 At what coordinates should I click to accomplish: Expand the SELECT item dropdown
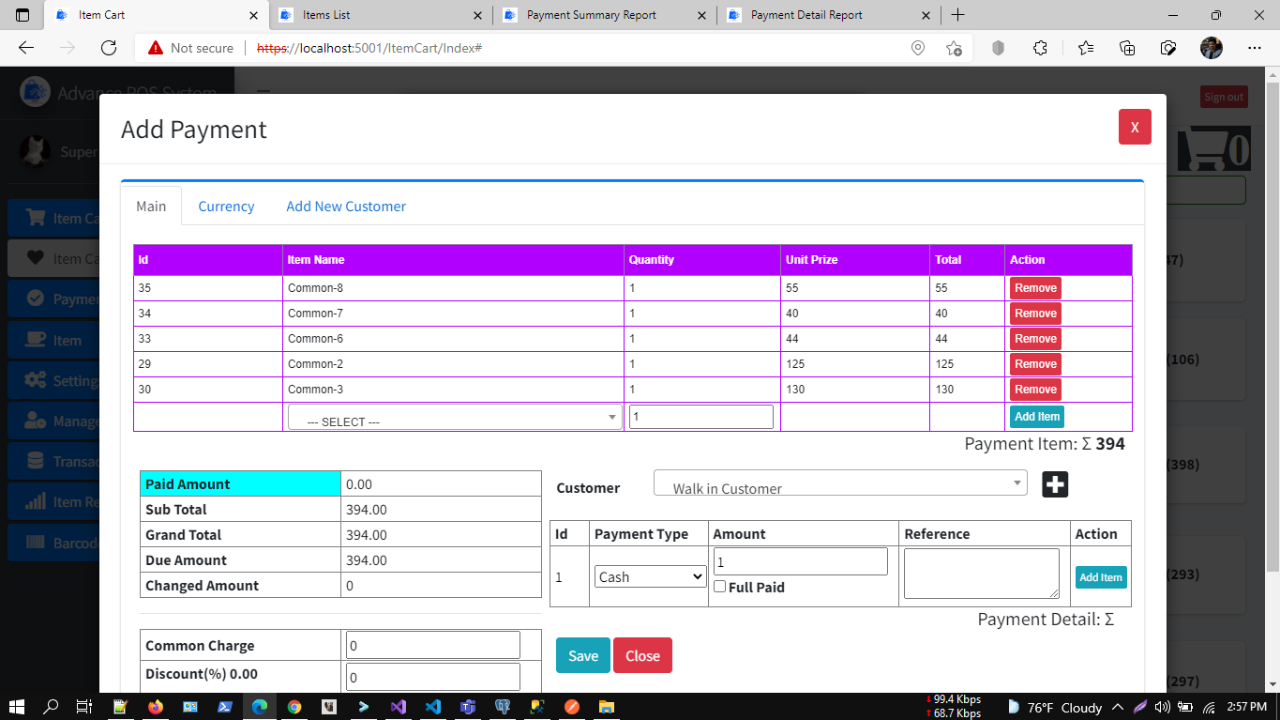[453, 416]
